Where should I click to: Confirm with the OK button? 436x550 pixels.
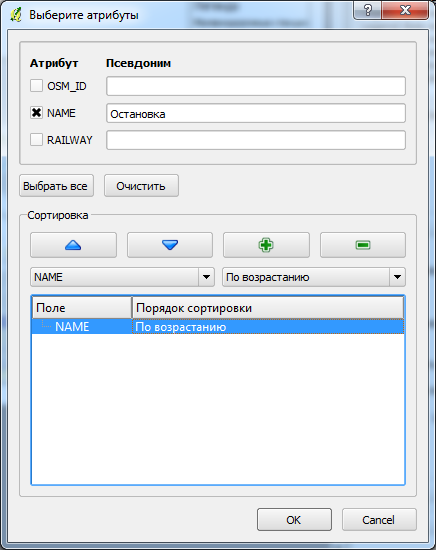(x=294, y=519)
